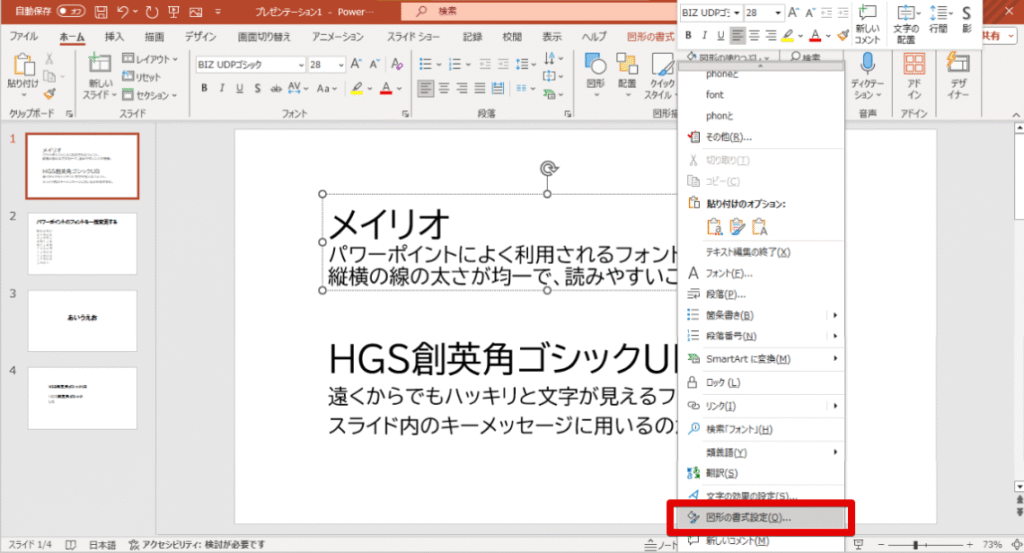Click the Format Painter brush in the mini toolbar
This screenshot has width=1024, height=553.
tap(843, 36)
